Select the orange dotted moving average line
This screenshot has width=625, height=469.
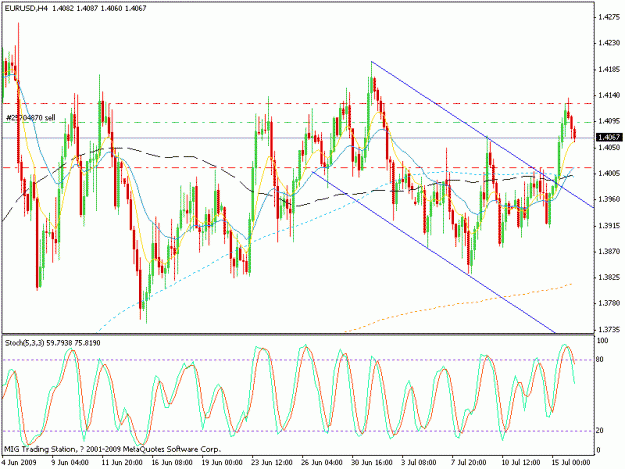458,304
